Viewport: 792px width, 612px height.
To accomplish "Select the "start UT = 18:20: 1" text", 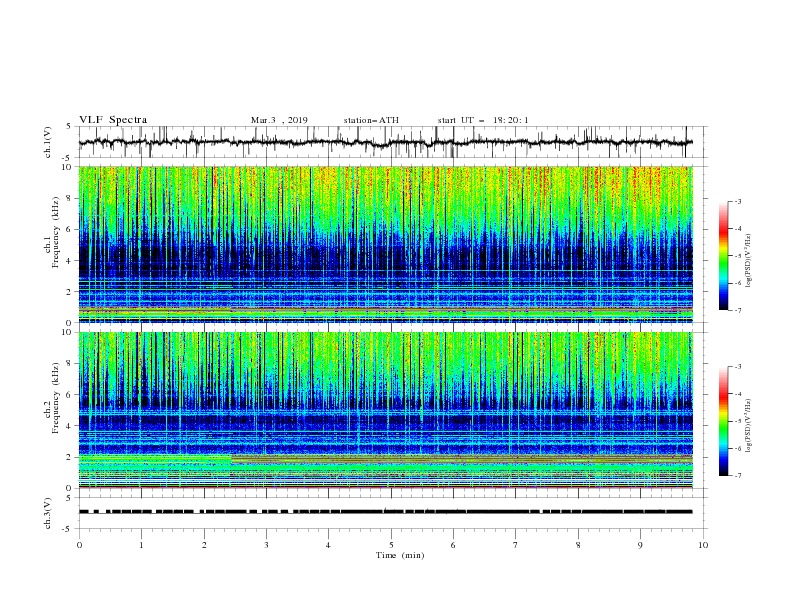I will point(483,120).
